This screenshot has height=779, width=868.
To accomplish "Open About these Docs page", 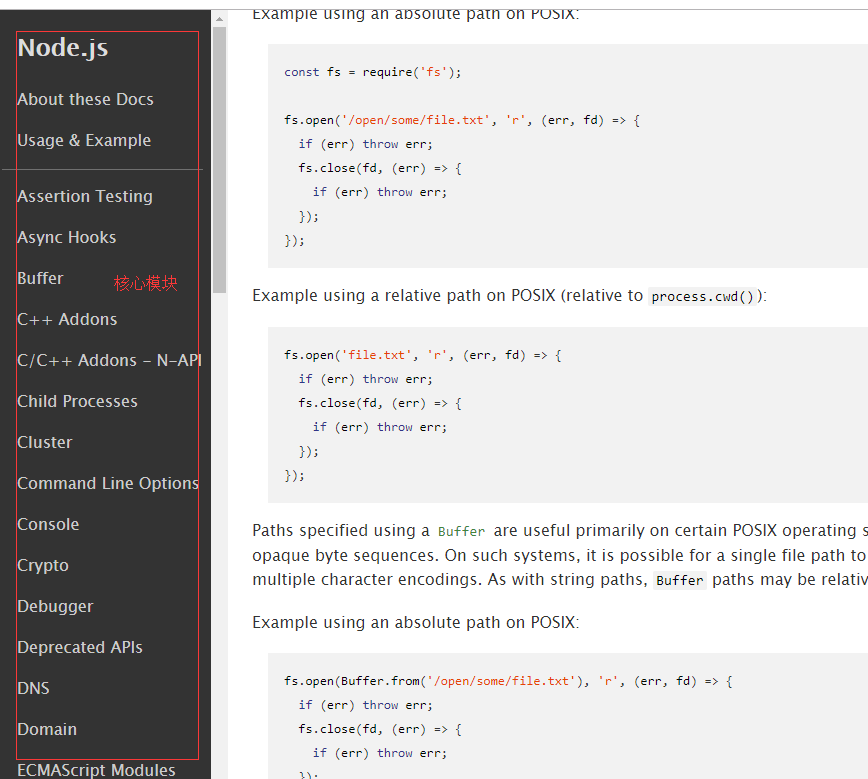I will (85, 99).
